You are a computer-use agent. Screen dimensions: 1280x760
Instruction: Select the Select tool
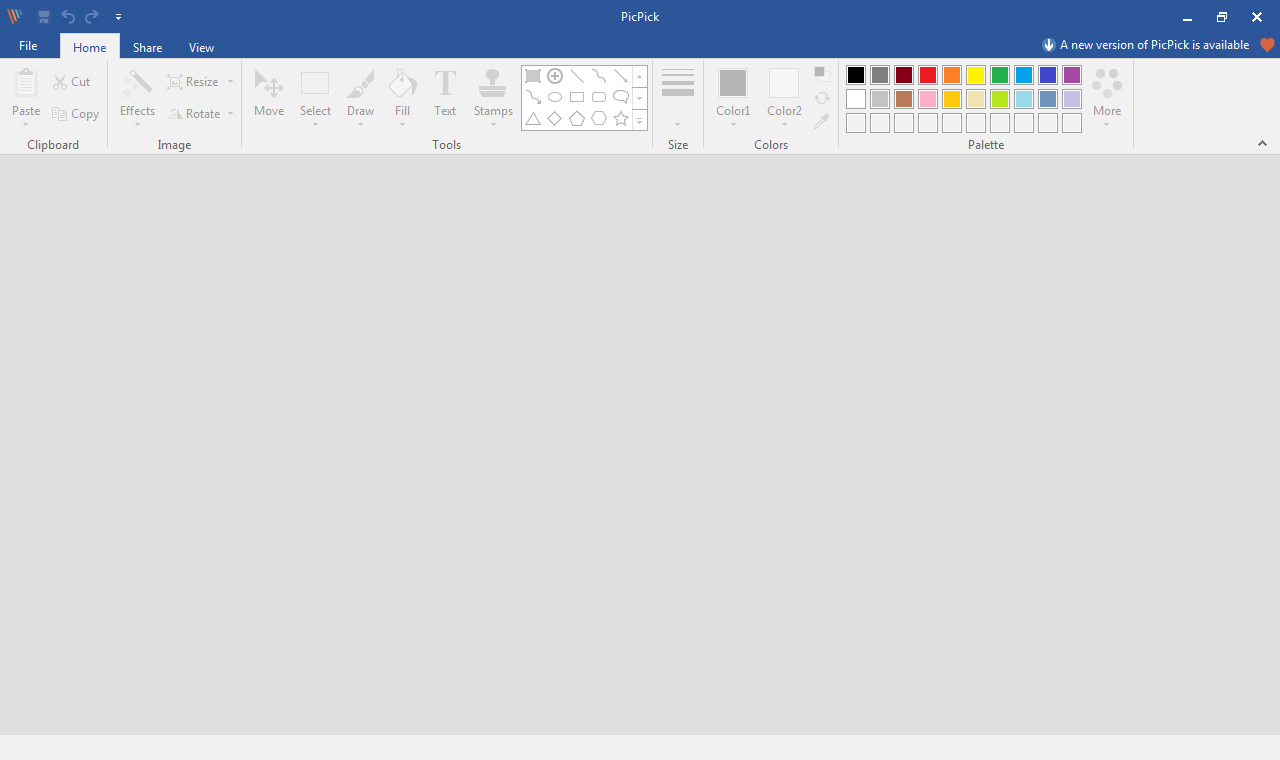[x=315, y=96]
